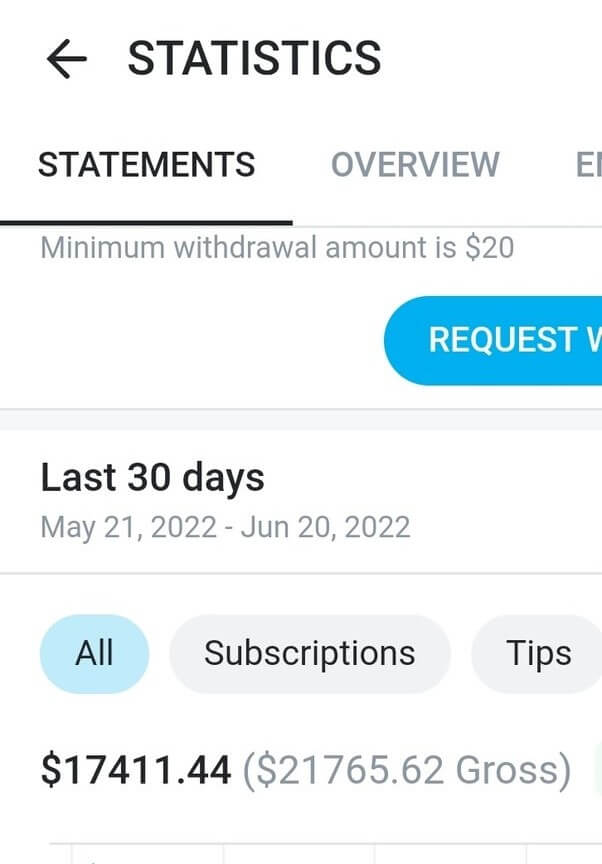The image size is (602, 864).
Task: Tap the back arrow icon
Action: [x=67, y=59]
